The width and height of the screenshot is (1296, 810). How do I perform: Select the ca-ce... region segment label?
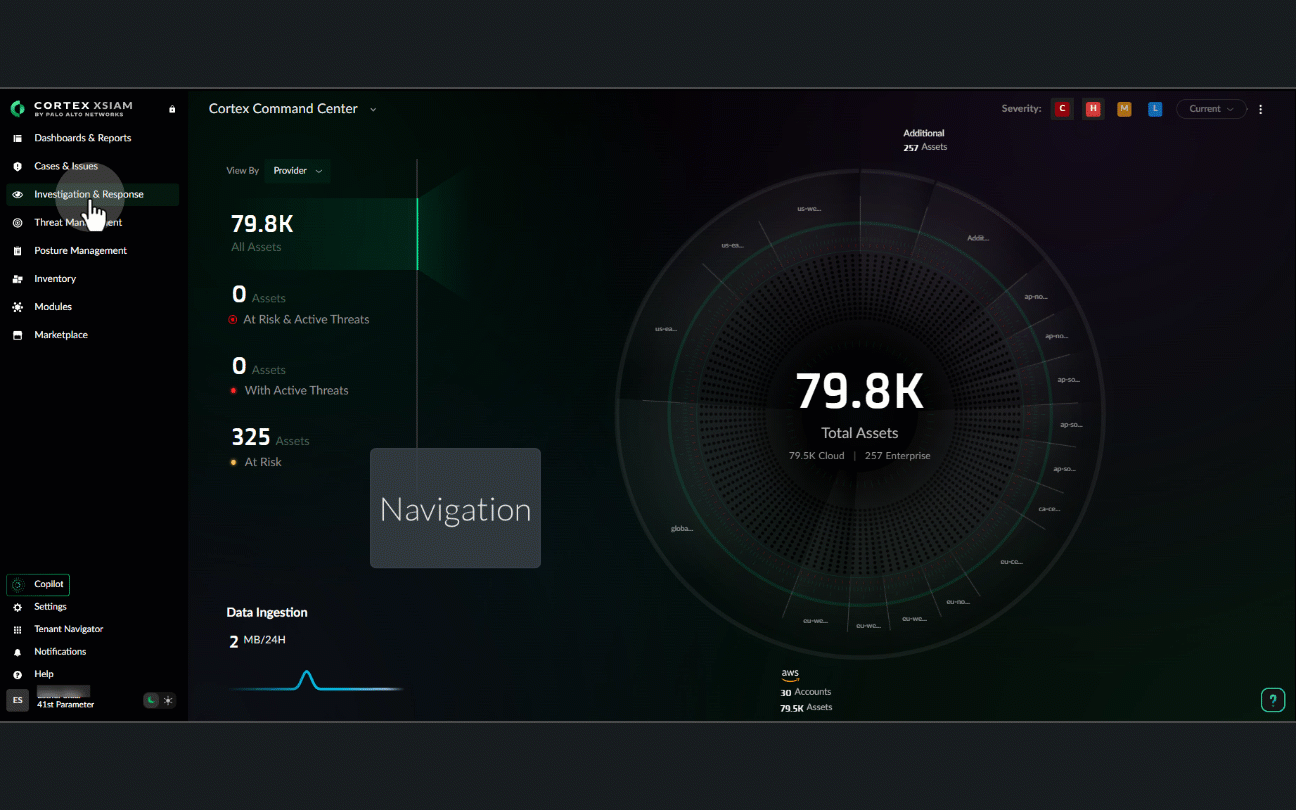tap(1049, 508)
